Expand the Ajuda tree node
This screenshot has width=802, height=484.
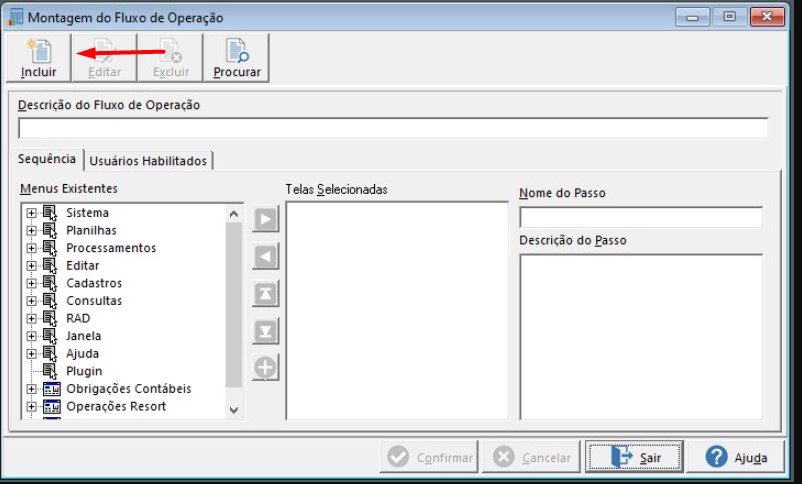coord(32,354)
